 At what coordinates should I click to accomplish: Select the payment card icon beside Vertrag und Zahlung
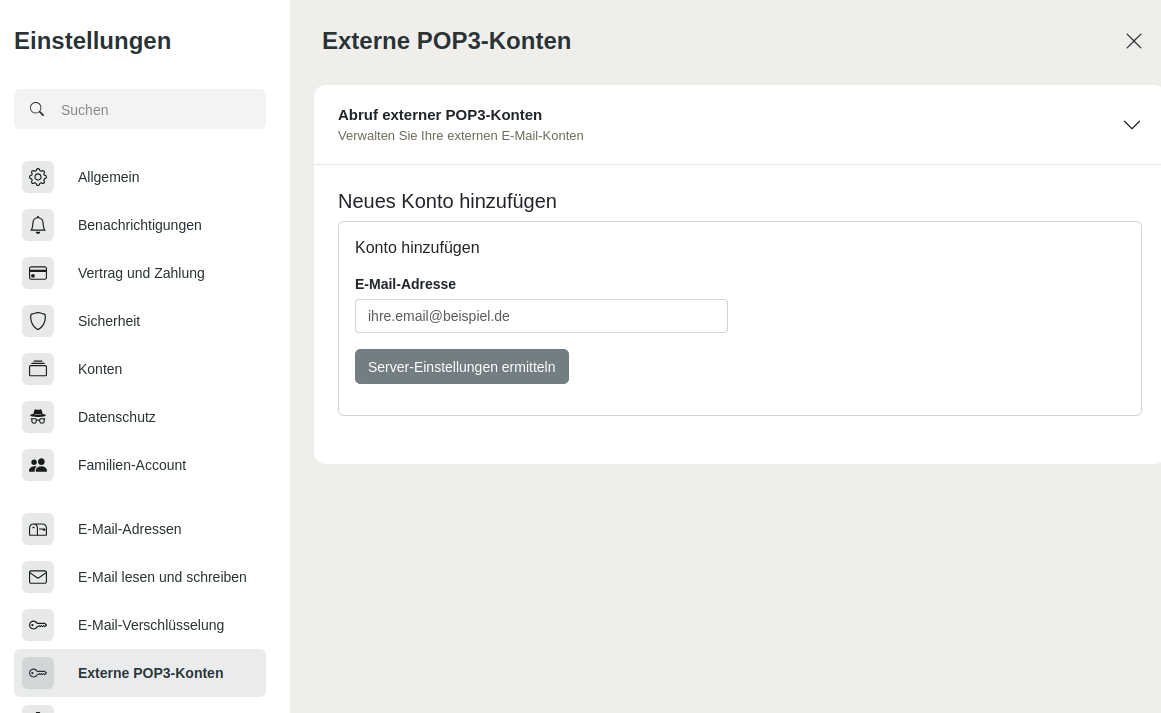[x=38, y=273]
